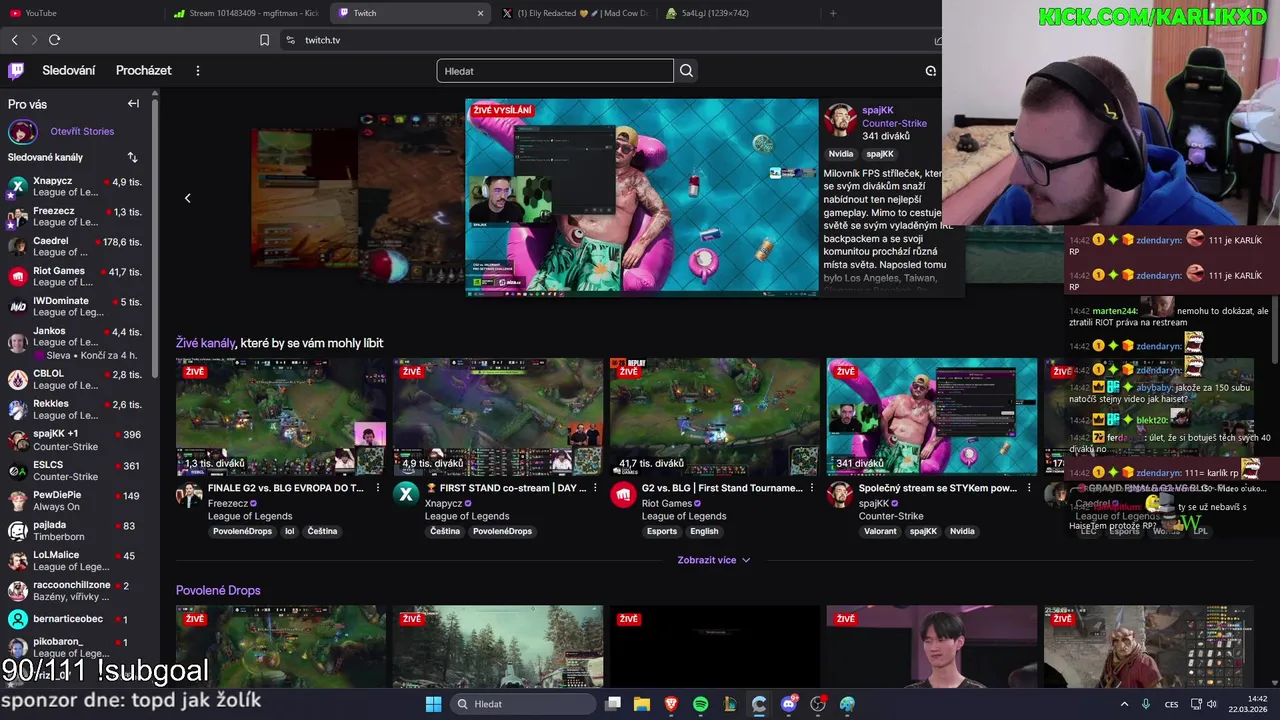Open spajKK channel name in featured panel
1280x720 pixels.
pos(878,110)
